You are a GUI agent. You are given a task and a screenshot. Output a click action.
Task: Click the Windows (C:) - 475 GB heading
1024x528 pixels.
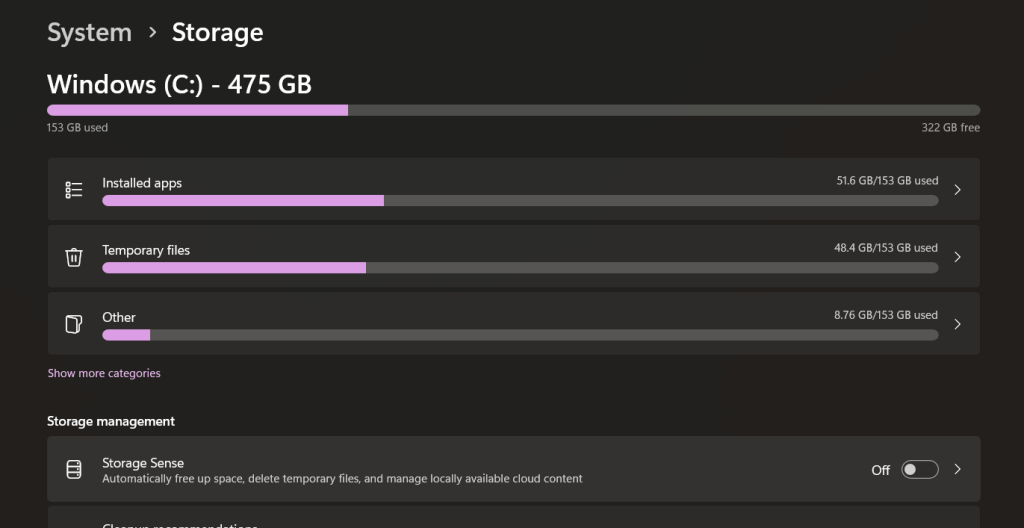point(179,84)
